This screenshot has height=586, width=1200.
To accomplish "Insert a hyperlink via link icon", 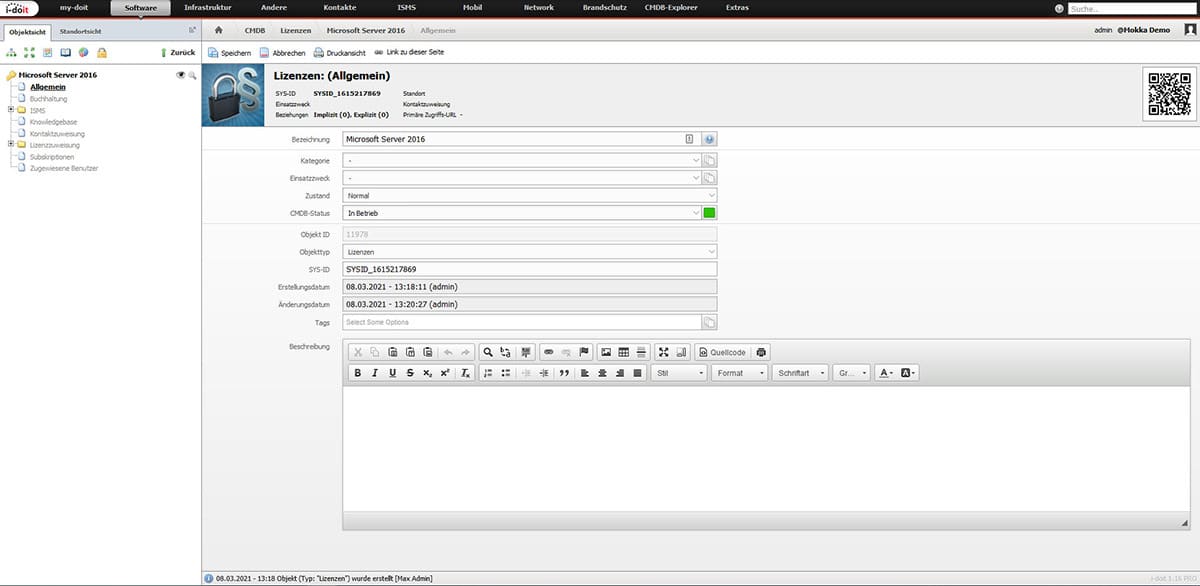I will coord(548,352).
